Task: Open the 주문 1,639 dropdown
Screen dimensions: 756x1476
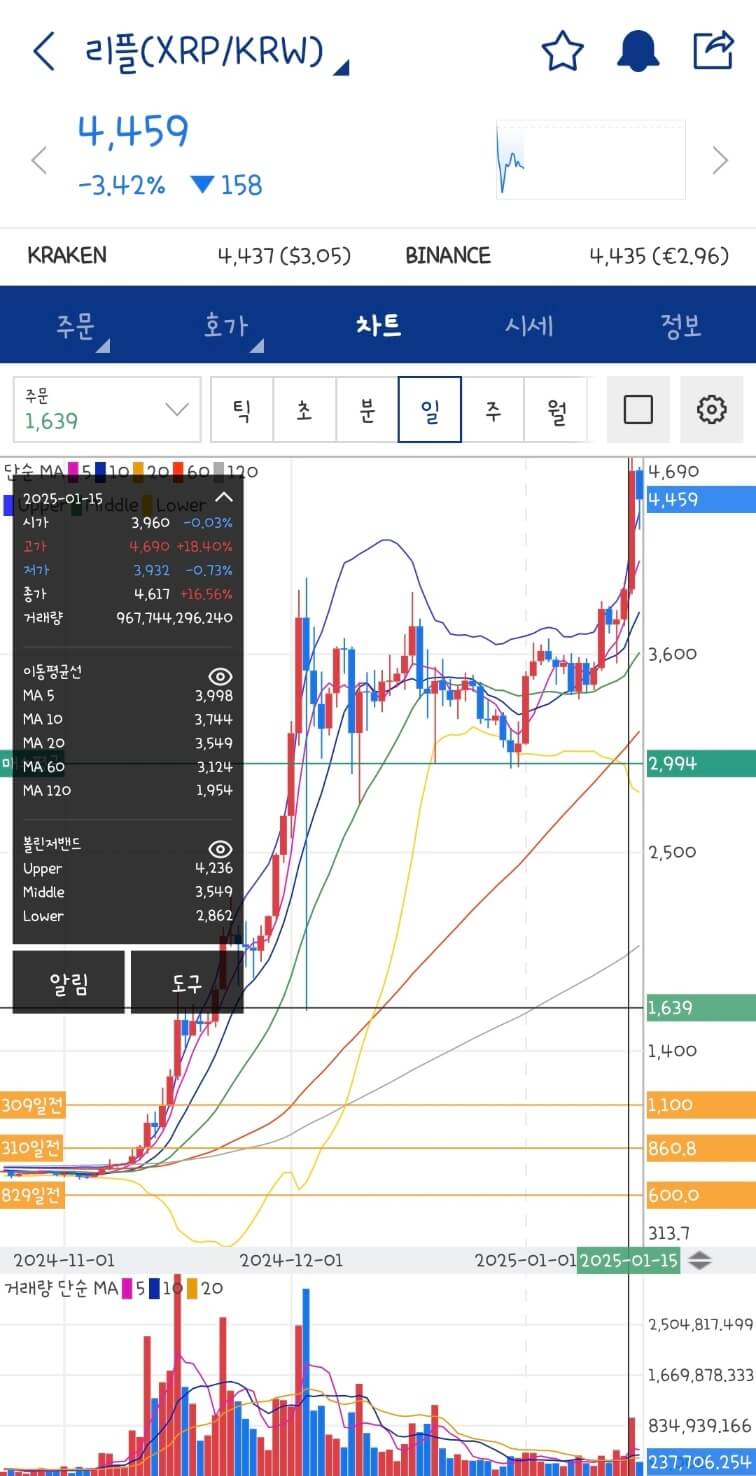Action: [107, 409]
